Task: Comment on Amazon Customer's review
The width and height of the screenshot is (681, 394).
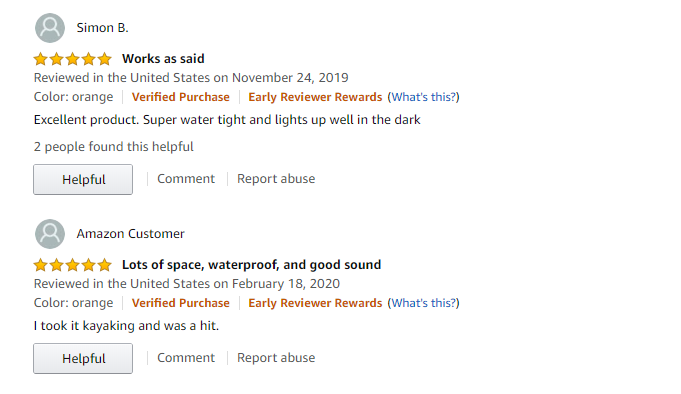Action: click(186, 358)
